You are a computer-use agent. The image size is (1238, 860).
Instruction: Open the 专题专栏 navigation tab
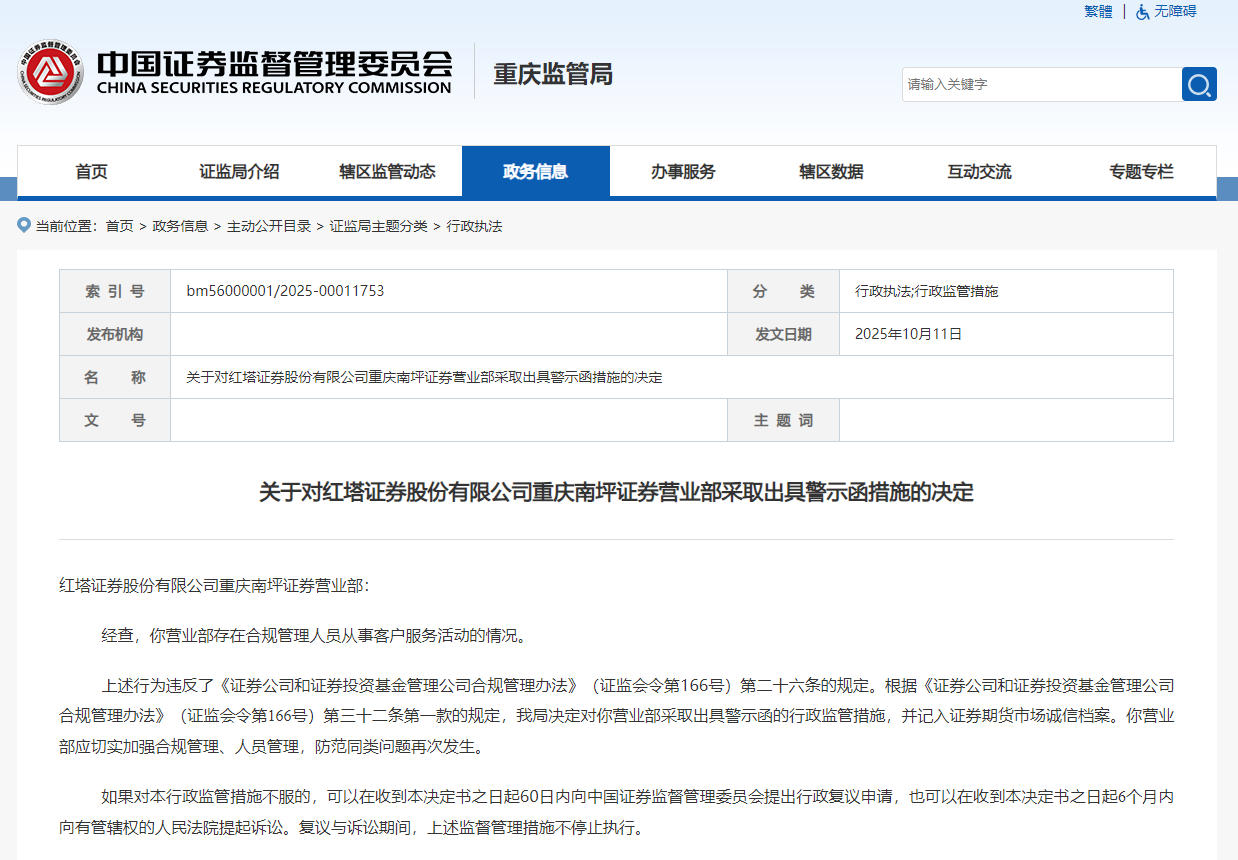(x=1141, y=172)
